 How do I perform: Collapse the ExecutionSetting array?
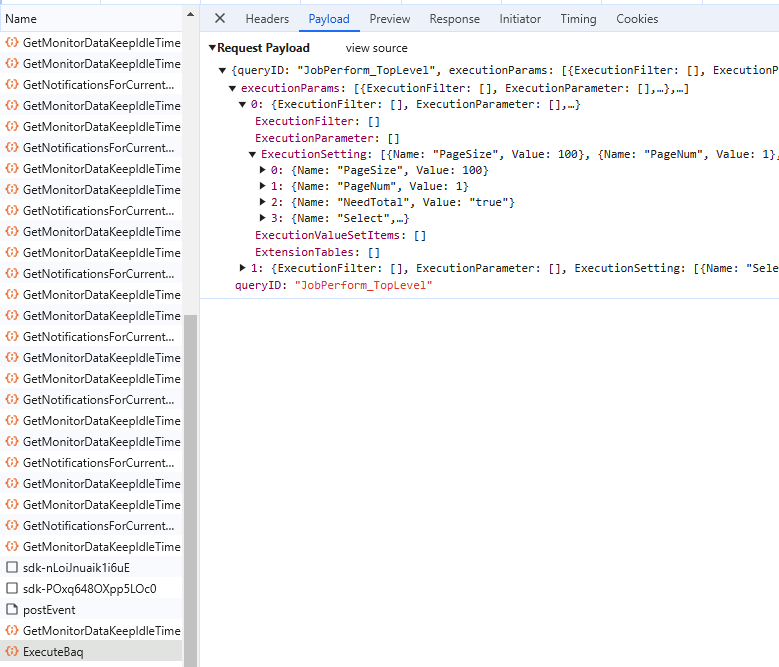[x=252, y=155]
